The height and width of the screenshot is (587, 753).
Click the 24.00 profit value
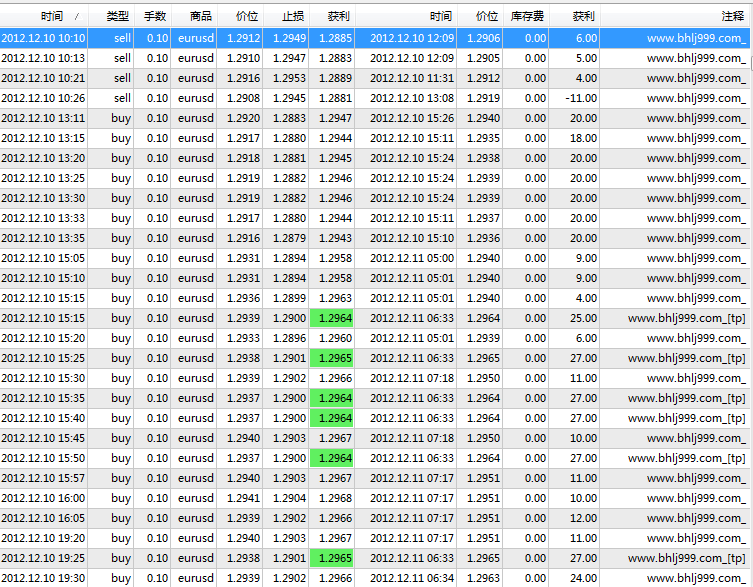[x=583, y=578]
